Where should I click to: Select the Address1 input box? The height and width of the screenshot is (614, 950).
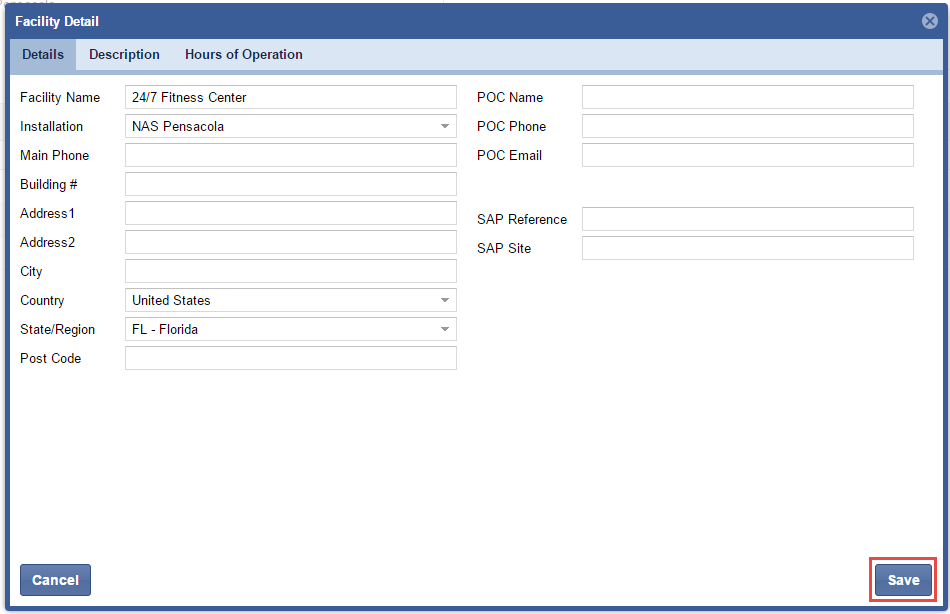pos(290,214)
